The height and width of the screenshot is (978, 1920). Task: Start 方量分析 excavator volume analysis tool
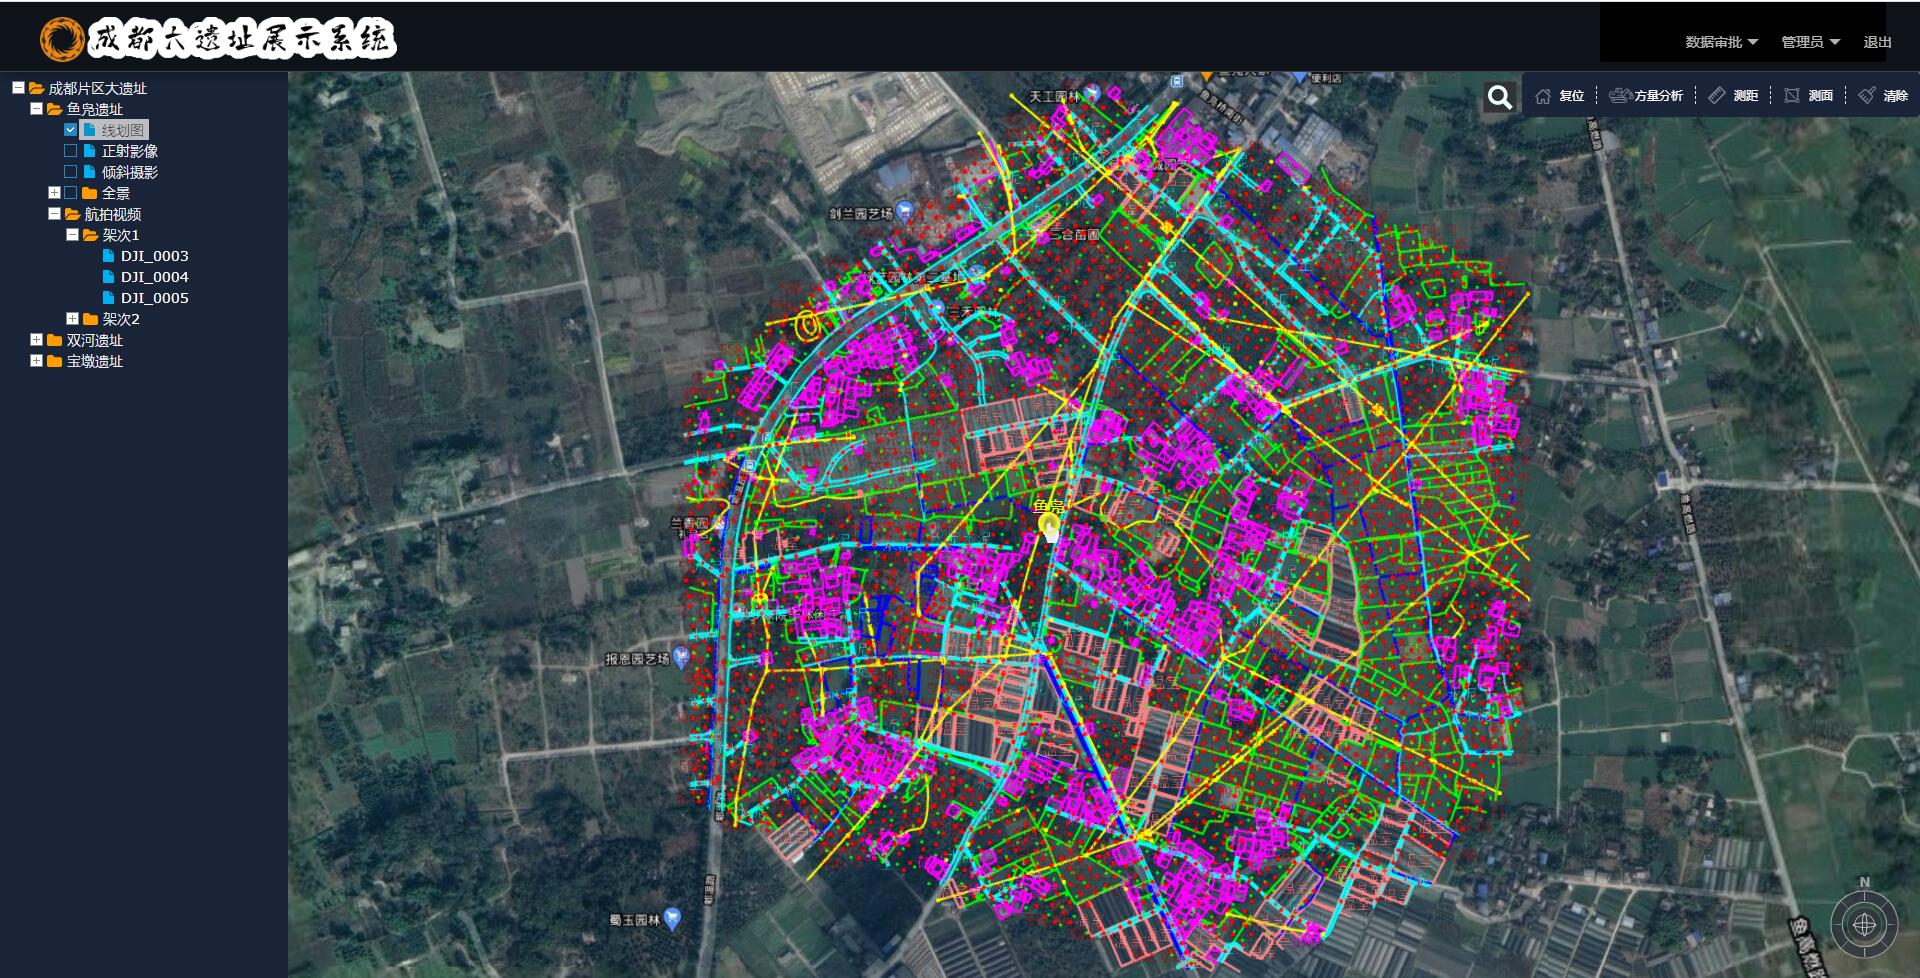[x=1646, y=96]
